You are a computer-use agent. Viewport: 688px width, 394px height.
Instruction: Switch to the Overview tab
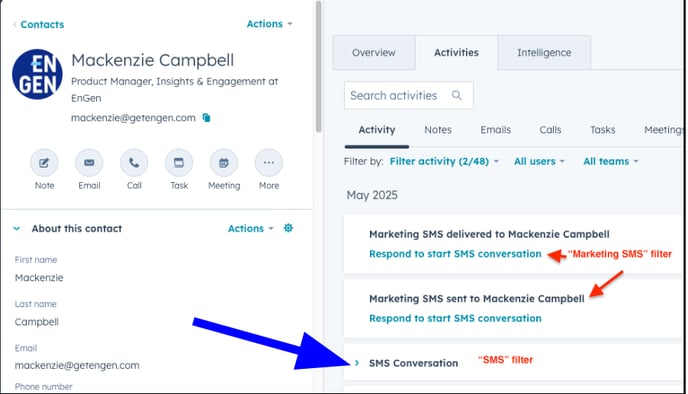pos(374,53)
